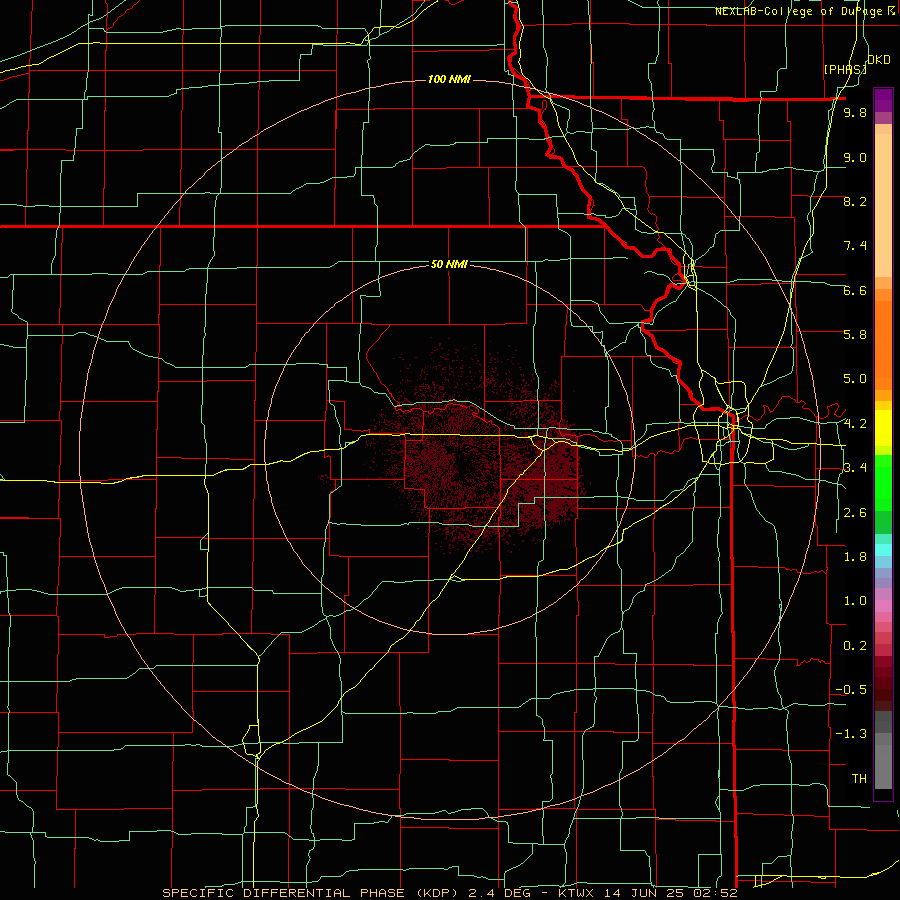
Task: Click the 9.8 value on the color scale
Action: pos(855,112)
